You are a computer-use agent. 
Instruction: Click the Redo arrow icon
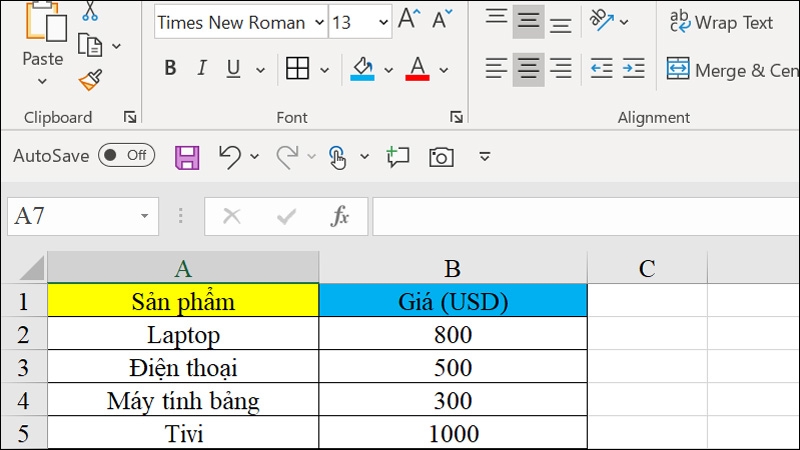pyautogui.click(x=287, y=157)
